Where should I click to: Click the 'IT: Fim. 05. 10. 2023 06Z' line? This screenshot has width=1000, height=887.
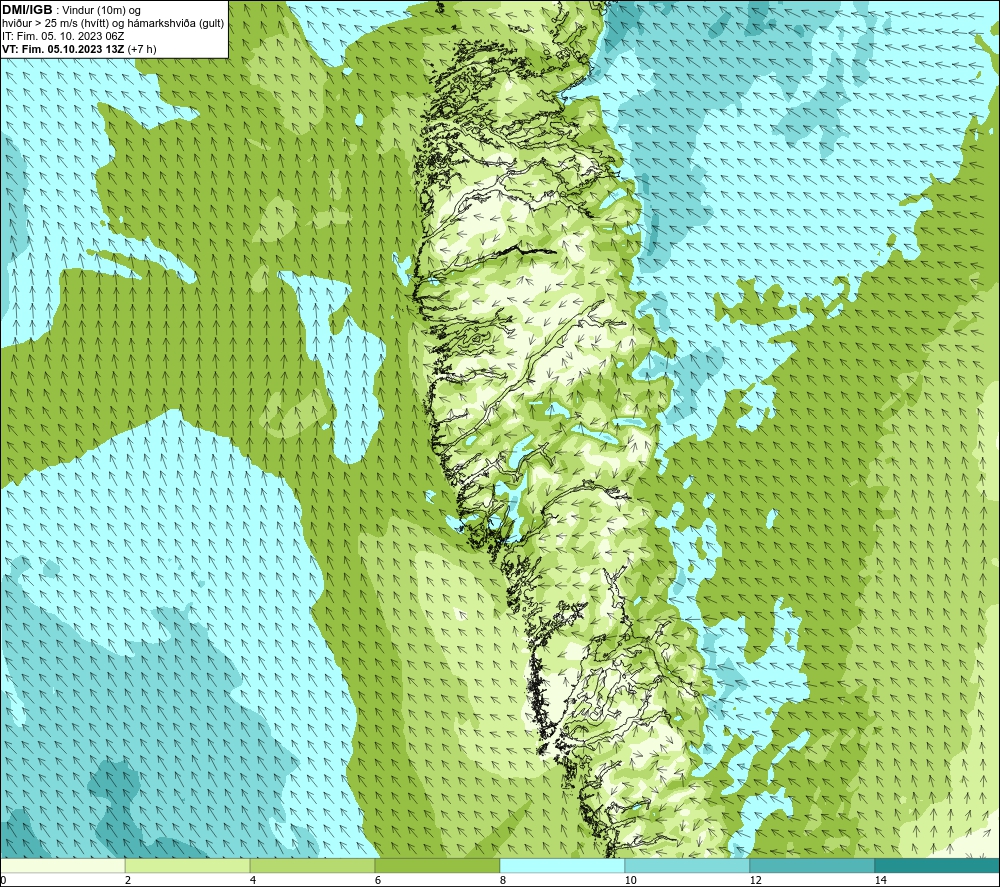click(63, 36)
